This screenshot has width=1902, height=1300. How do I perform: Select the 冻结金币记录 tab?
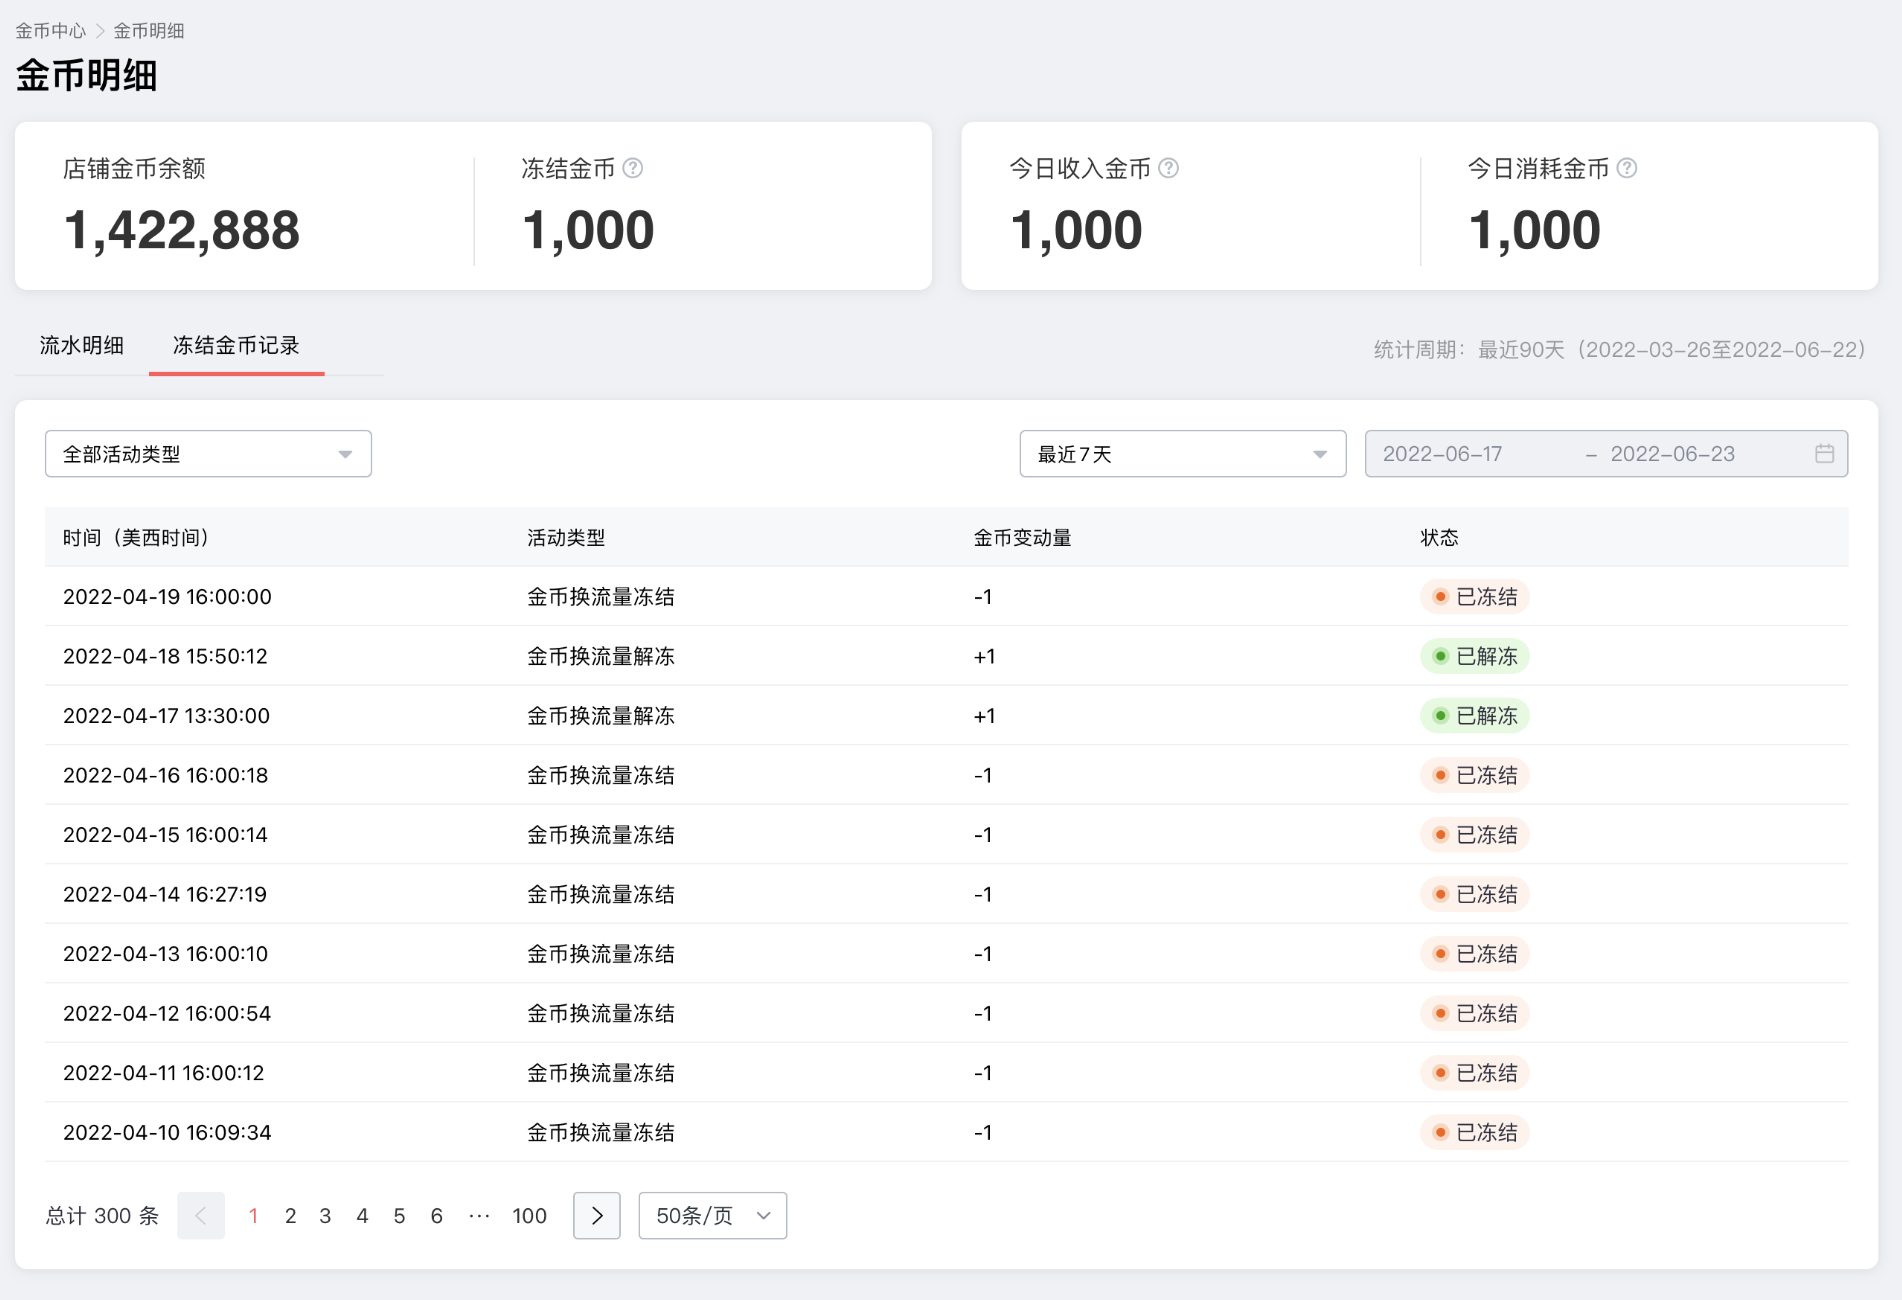click(236, 345)
